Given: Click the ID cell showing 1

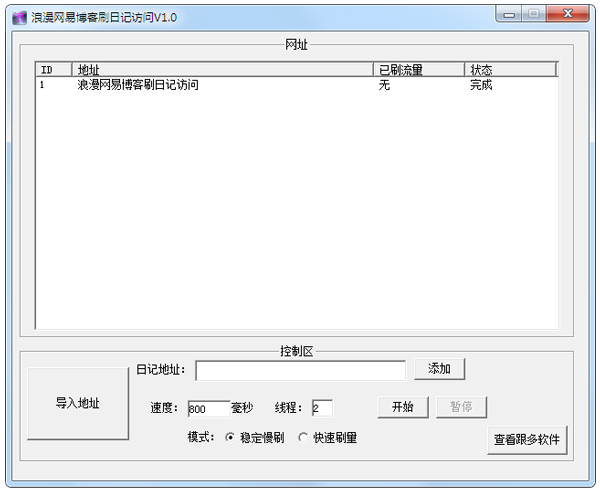Looking at the screenshot, I should [42, 85].
